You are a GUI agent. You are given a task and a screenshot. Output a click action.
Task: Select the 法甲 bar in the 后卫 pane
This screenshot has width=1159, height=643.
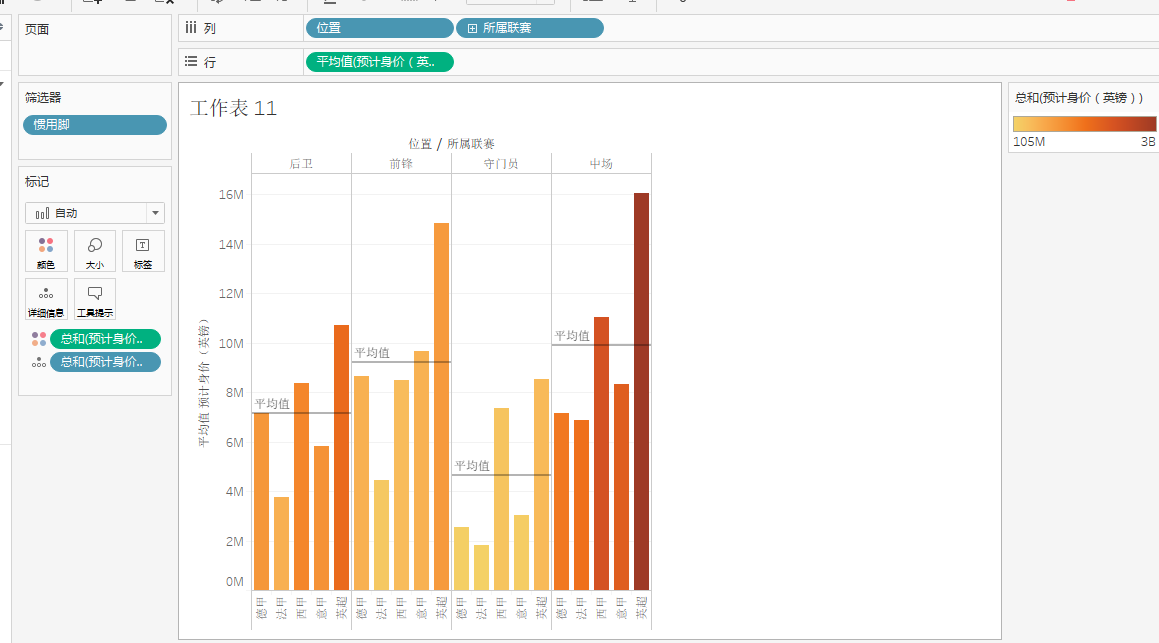[282, 543]
